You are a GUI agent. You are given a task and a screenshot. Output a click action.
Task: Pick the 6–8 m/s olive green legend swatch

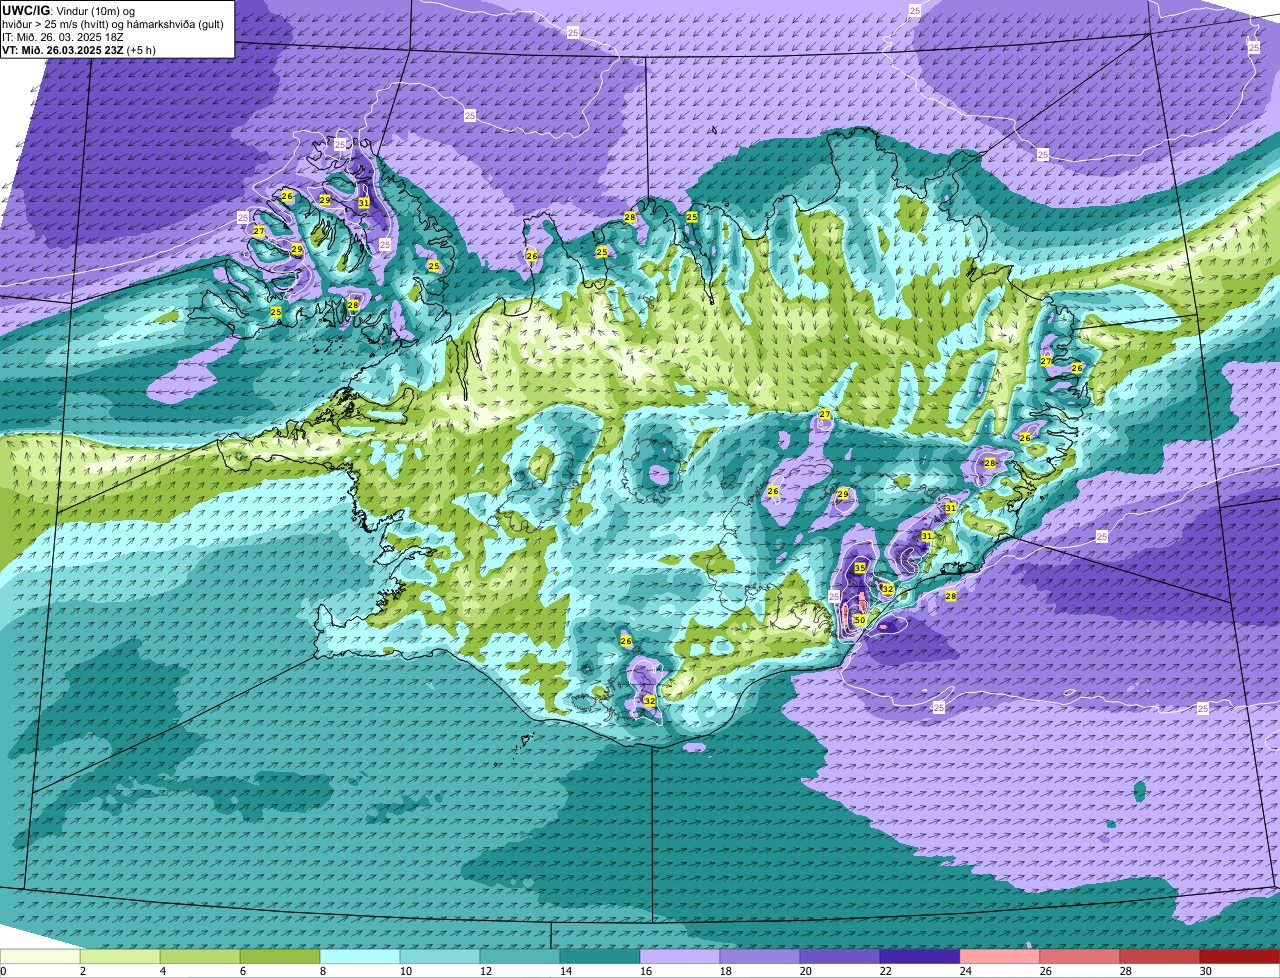coord(280,956)
